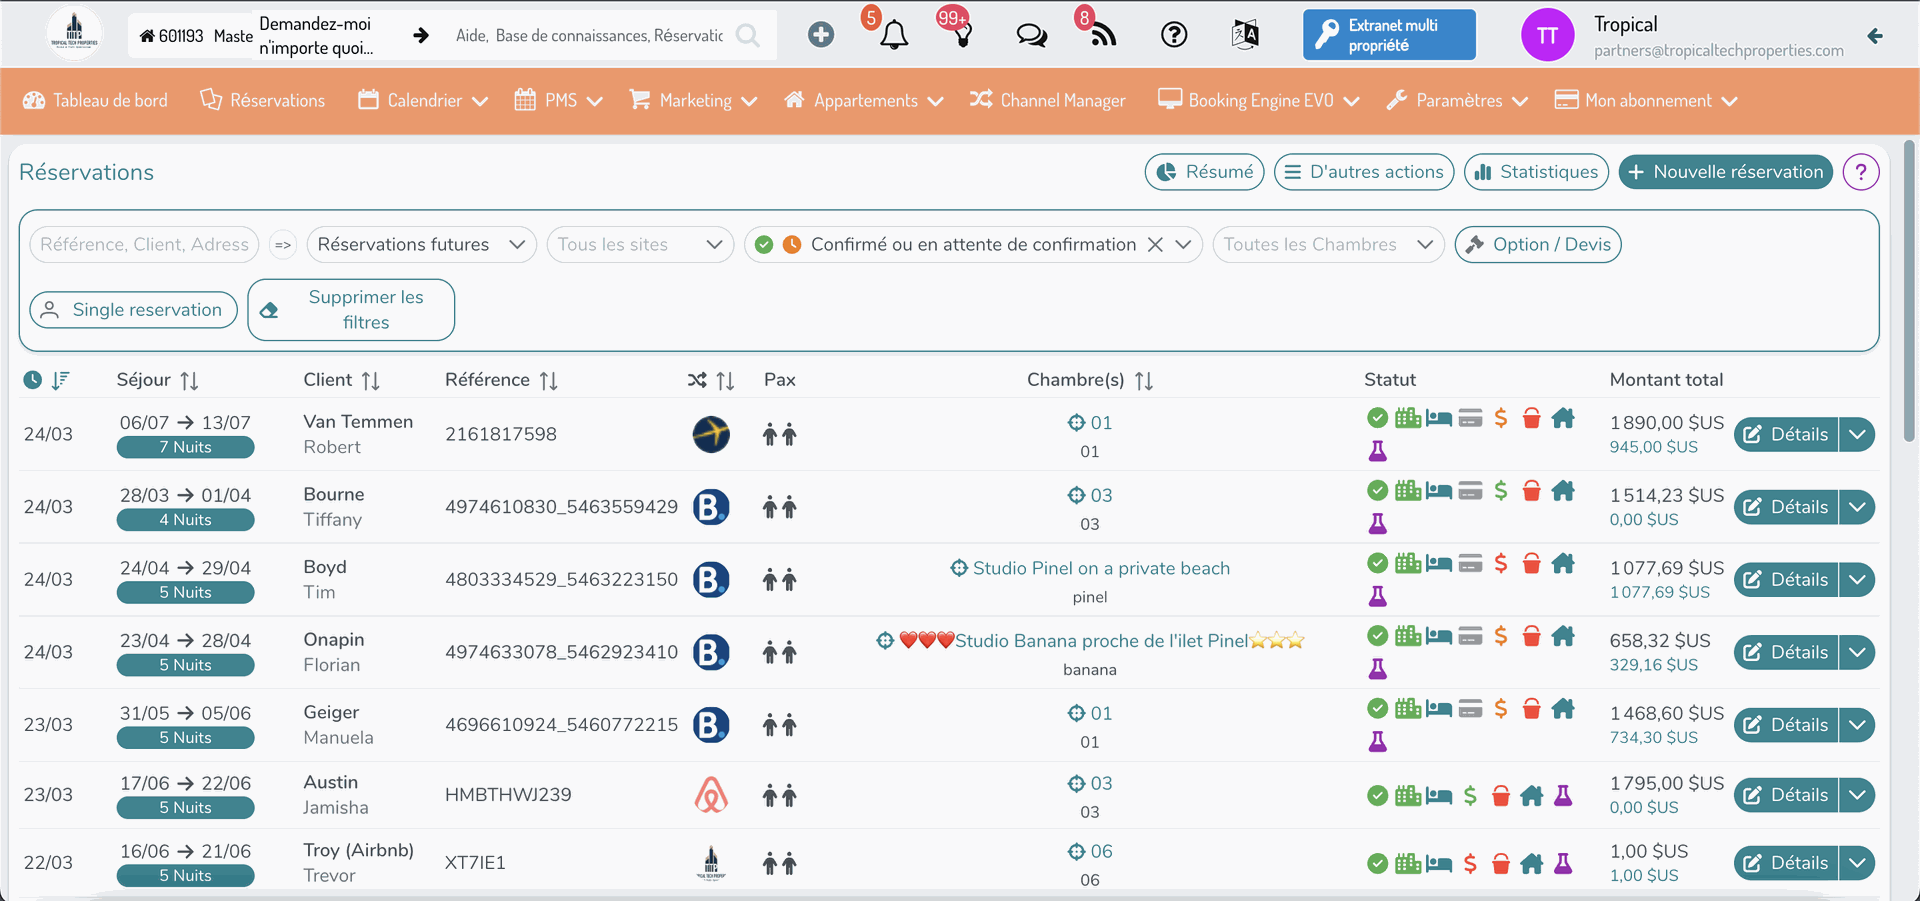The height and width of the screenshot is (901, 1920).
Task: Click the plus add icon in top bar
Action: coord(821,35)
